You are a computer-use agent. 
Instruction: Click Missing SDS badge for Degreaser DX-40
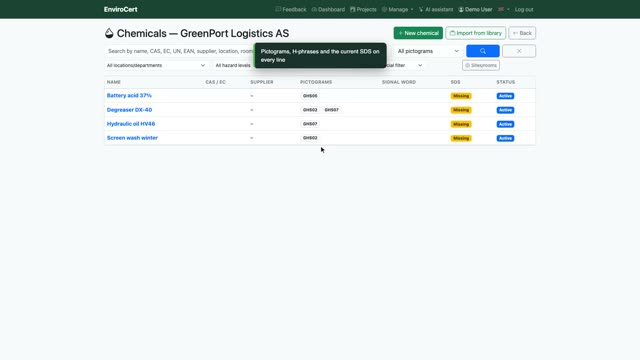pyautogui.click(x=461, y=110)
